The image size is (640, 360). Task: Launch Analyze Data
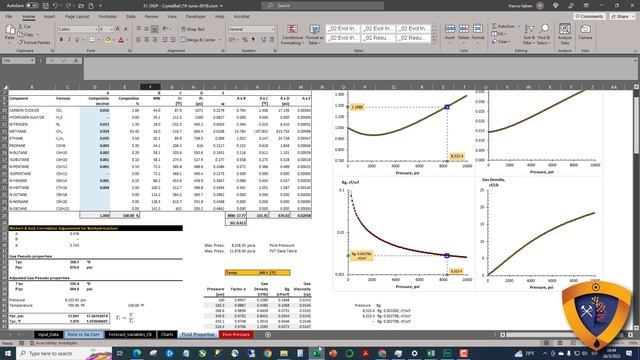coord(565,34)
